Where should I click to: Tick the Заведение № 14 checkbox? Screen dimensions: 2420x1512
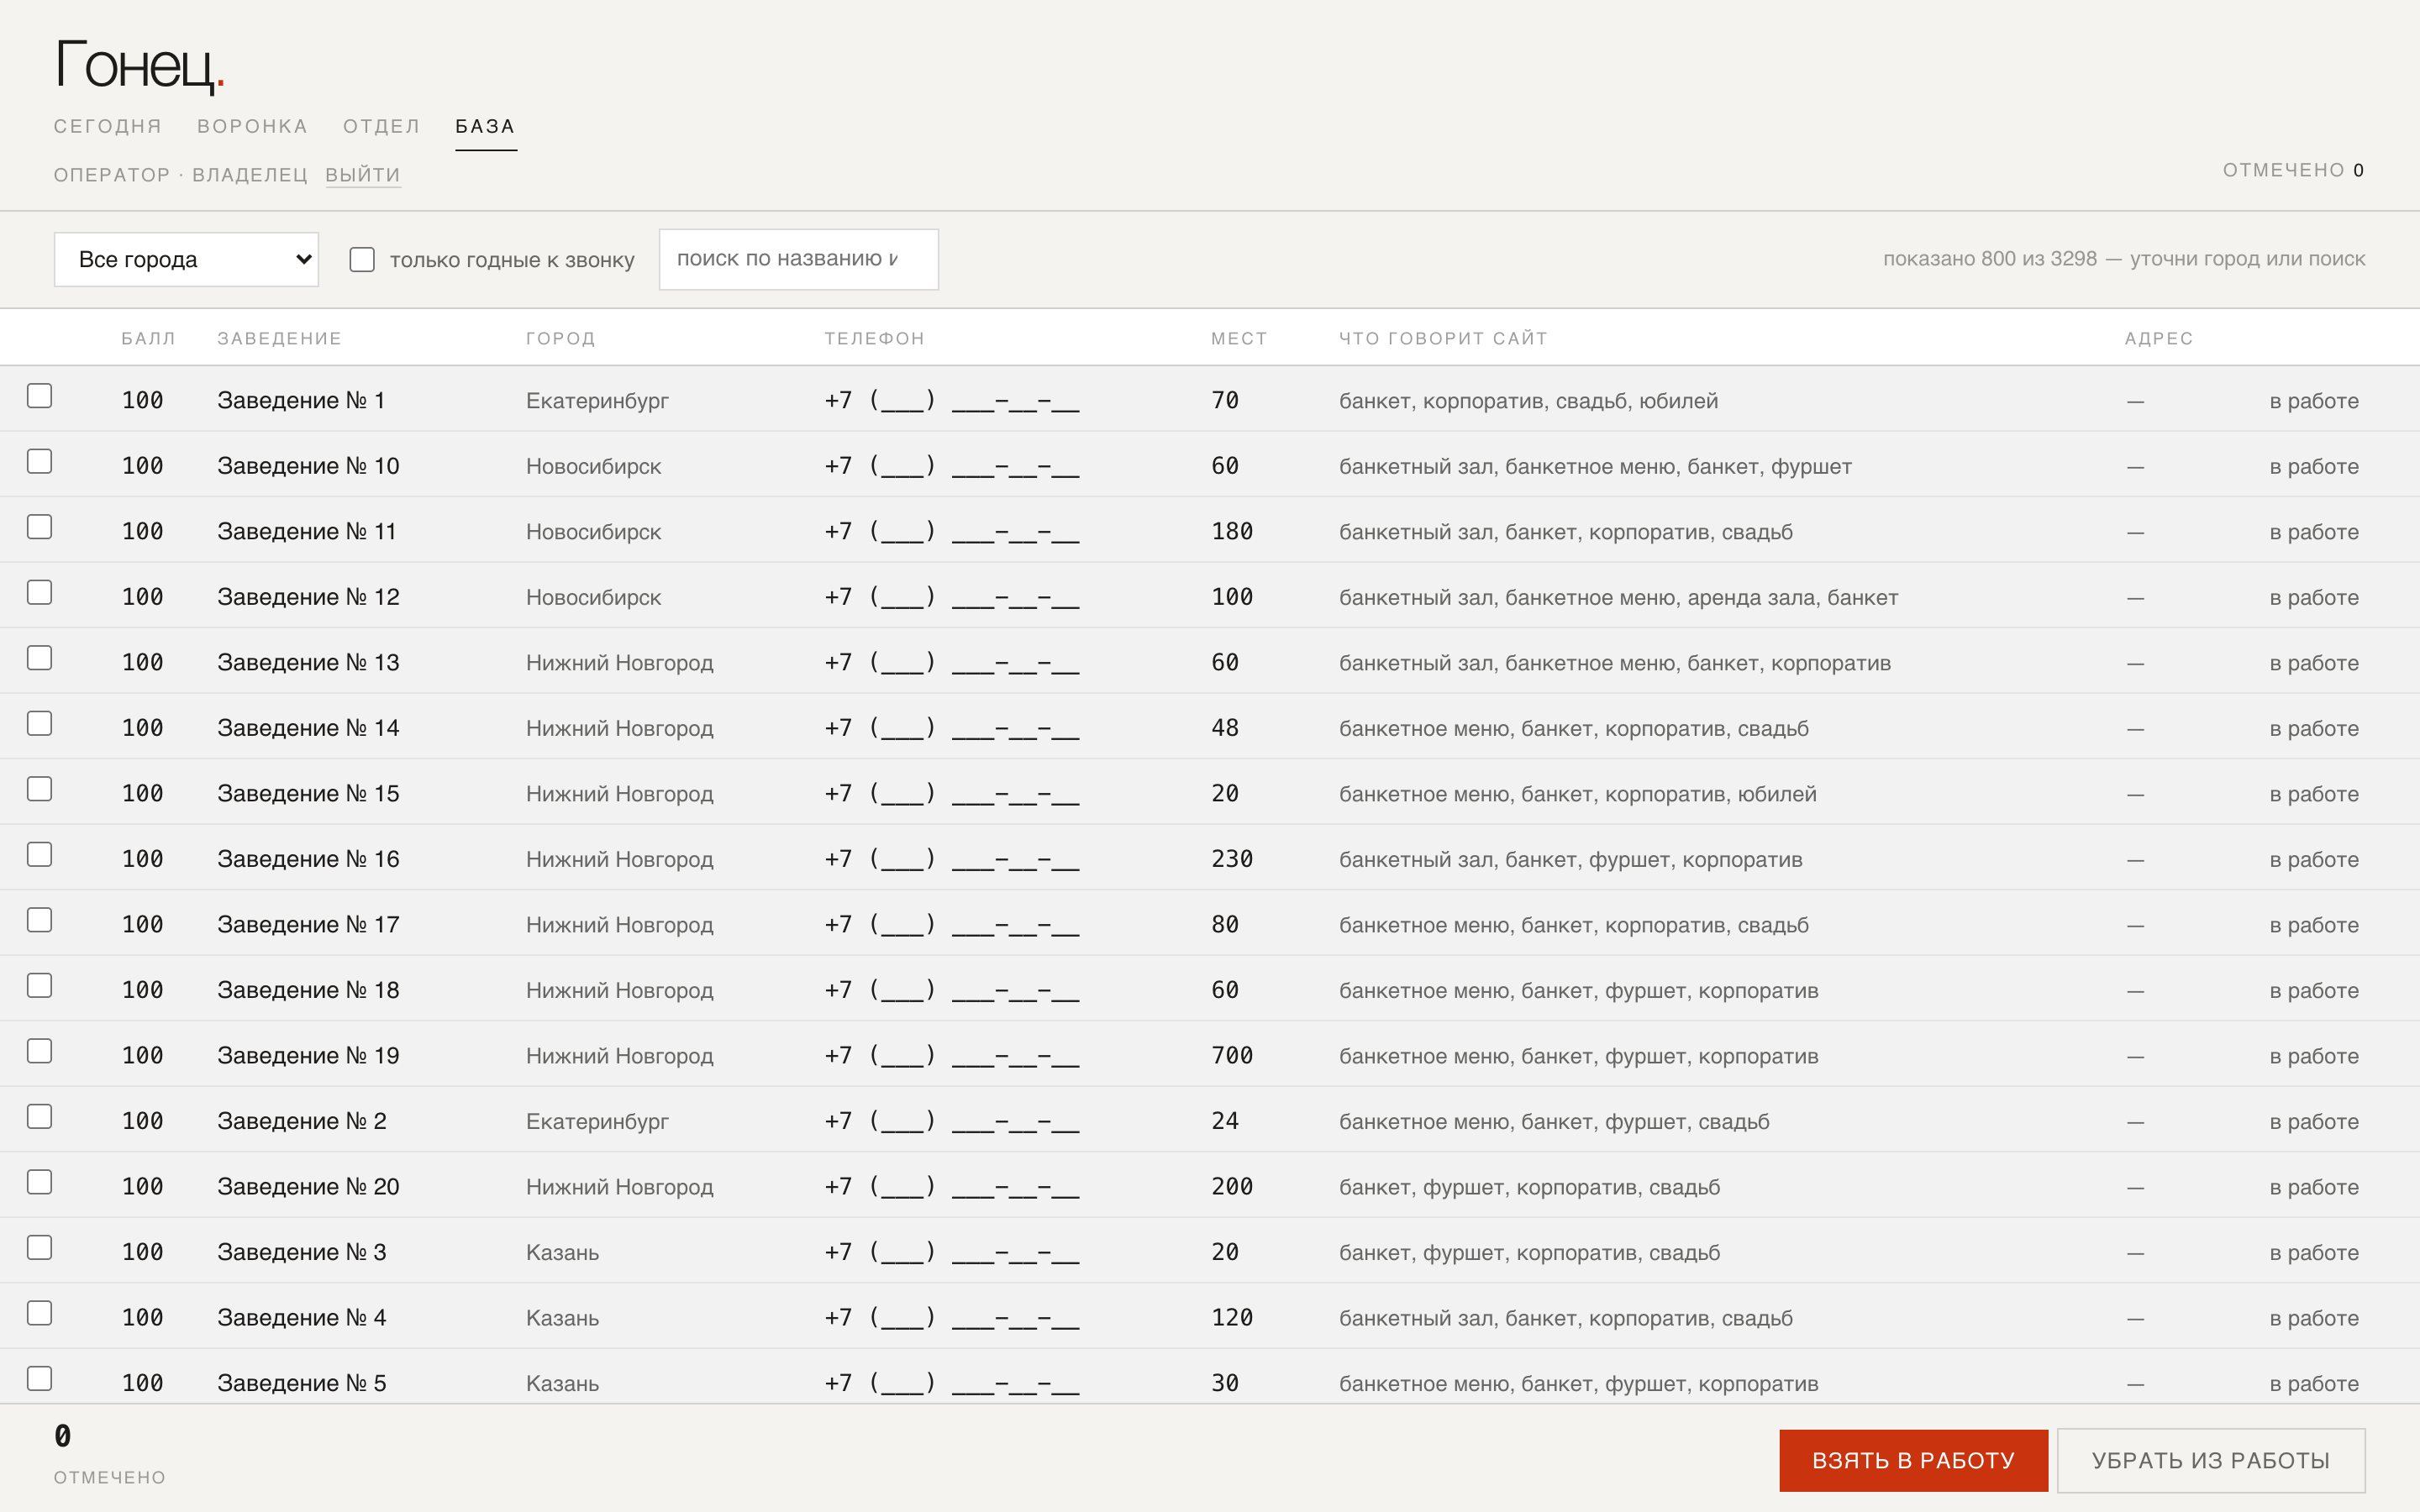pos(39,723)
